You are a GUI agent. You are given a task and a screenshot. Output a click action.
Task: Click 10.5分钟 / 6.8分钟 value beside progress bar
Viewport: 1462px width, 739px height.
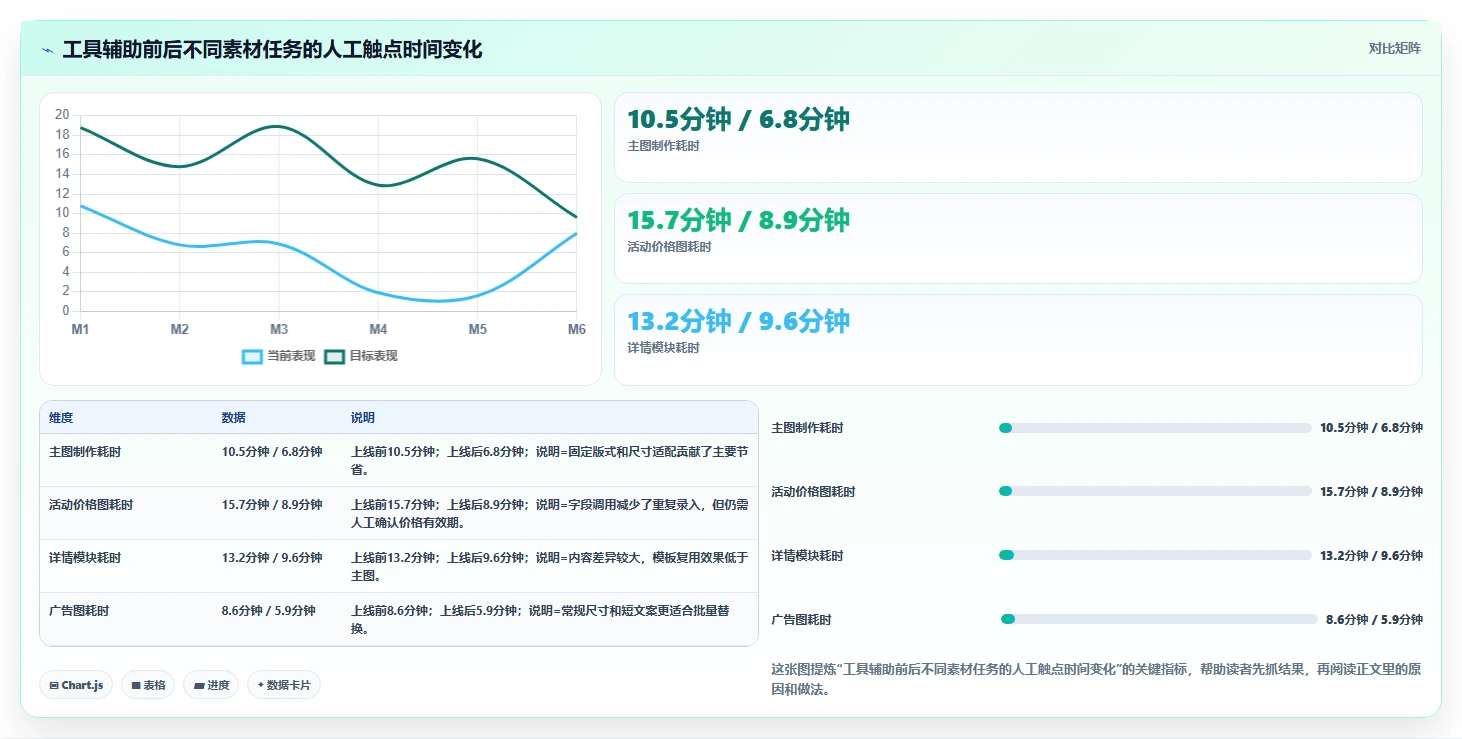[x=1371, y=428]
